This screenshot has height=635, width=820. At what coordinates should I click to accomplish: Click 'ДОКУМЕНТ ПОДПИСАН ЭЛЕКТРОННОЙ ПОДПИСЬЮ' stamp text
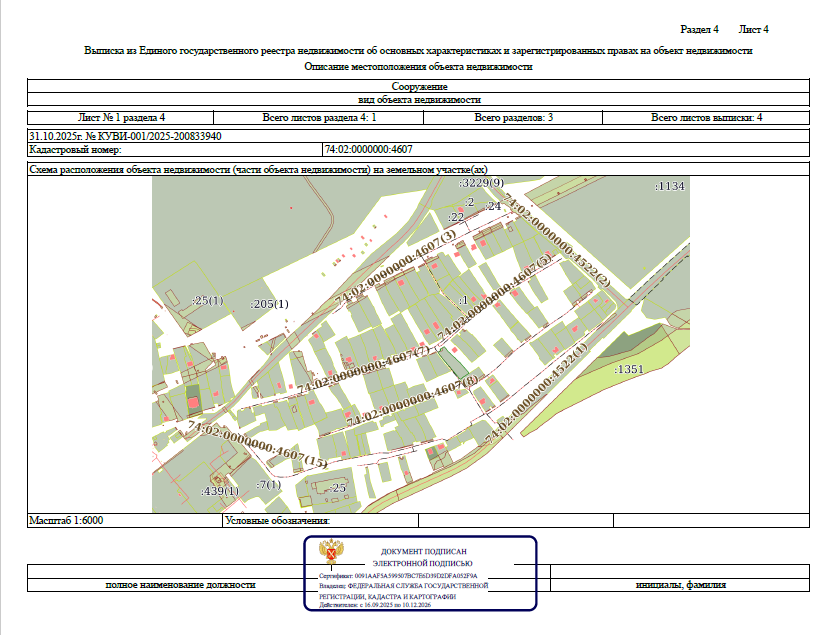[x=423, y=557]
